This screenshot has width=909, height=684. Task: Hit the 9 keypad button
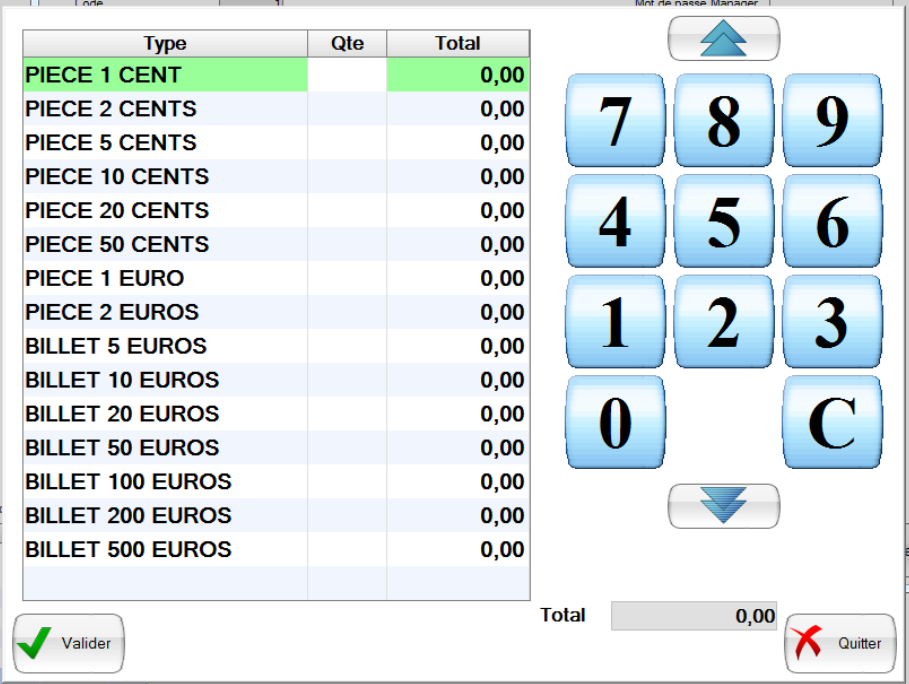832,120
